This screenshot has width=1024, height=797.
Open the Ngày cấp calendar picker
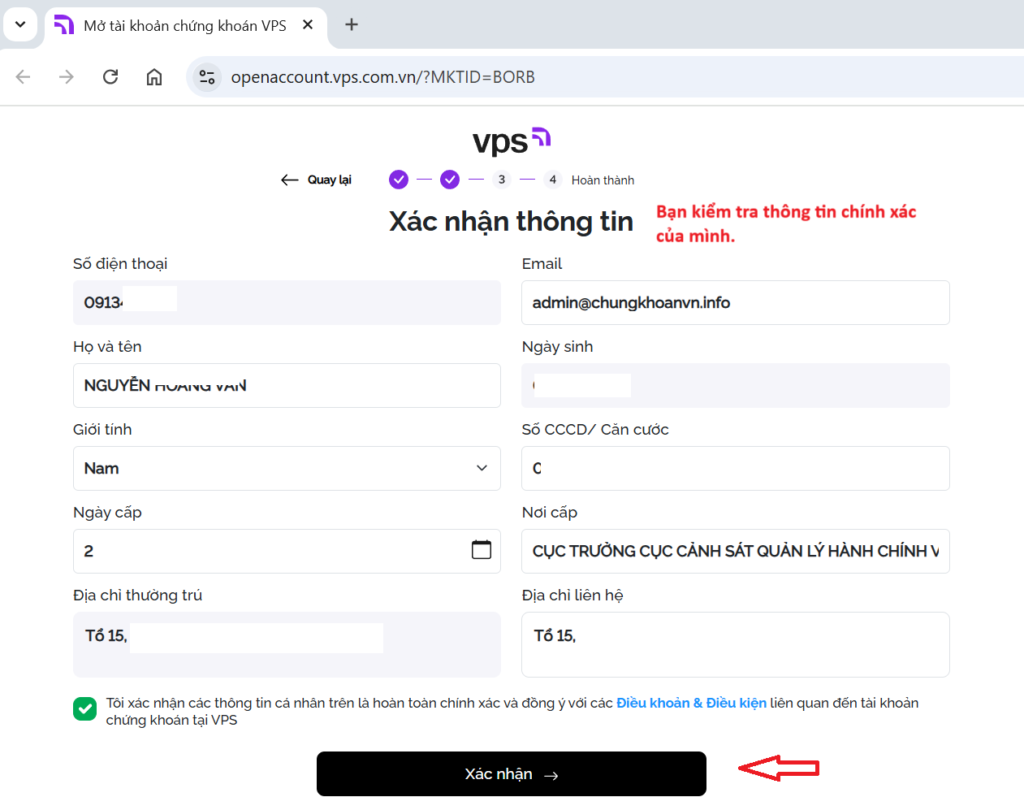click(x=481, y=550)
